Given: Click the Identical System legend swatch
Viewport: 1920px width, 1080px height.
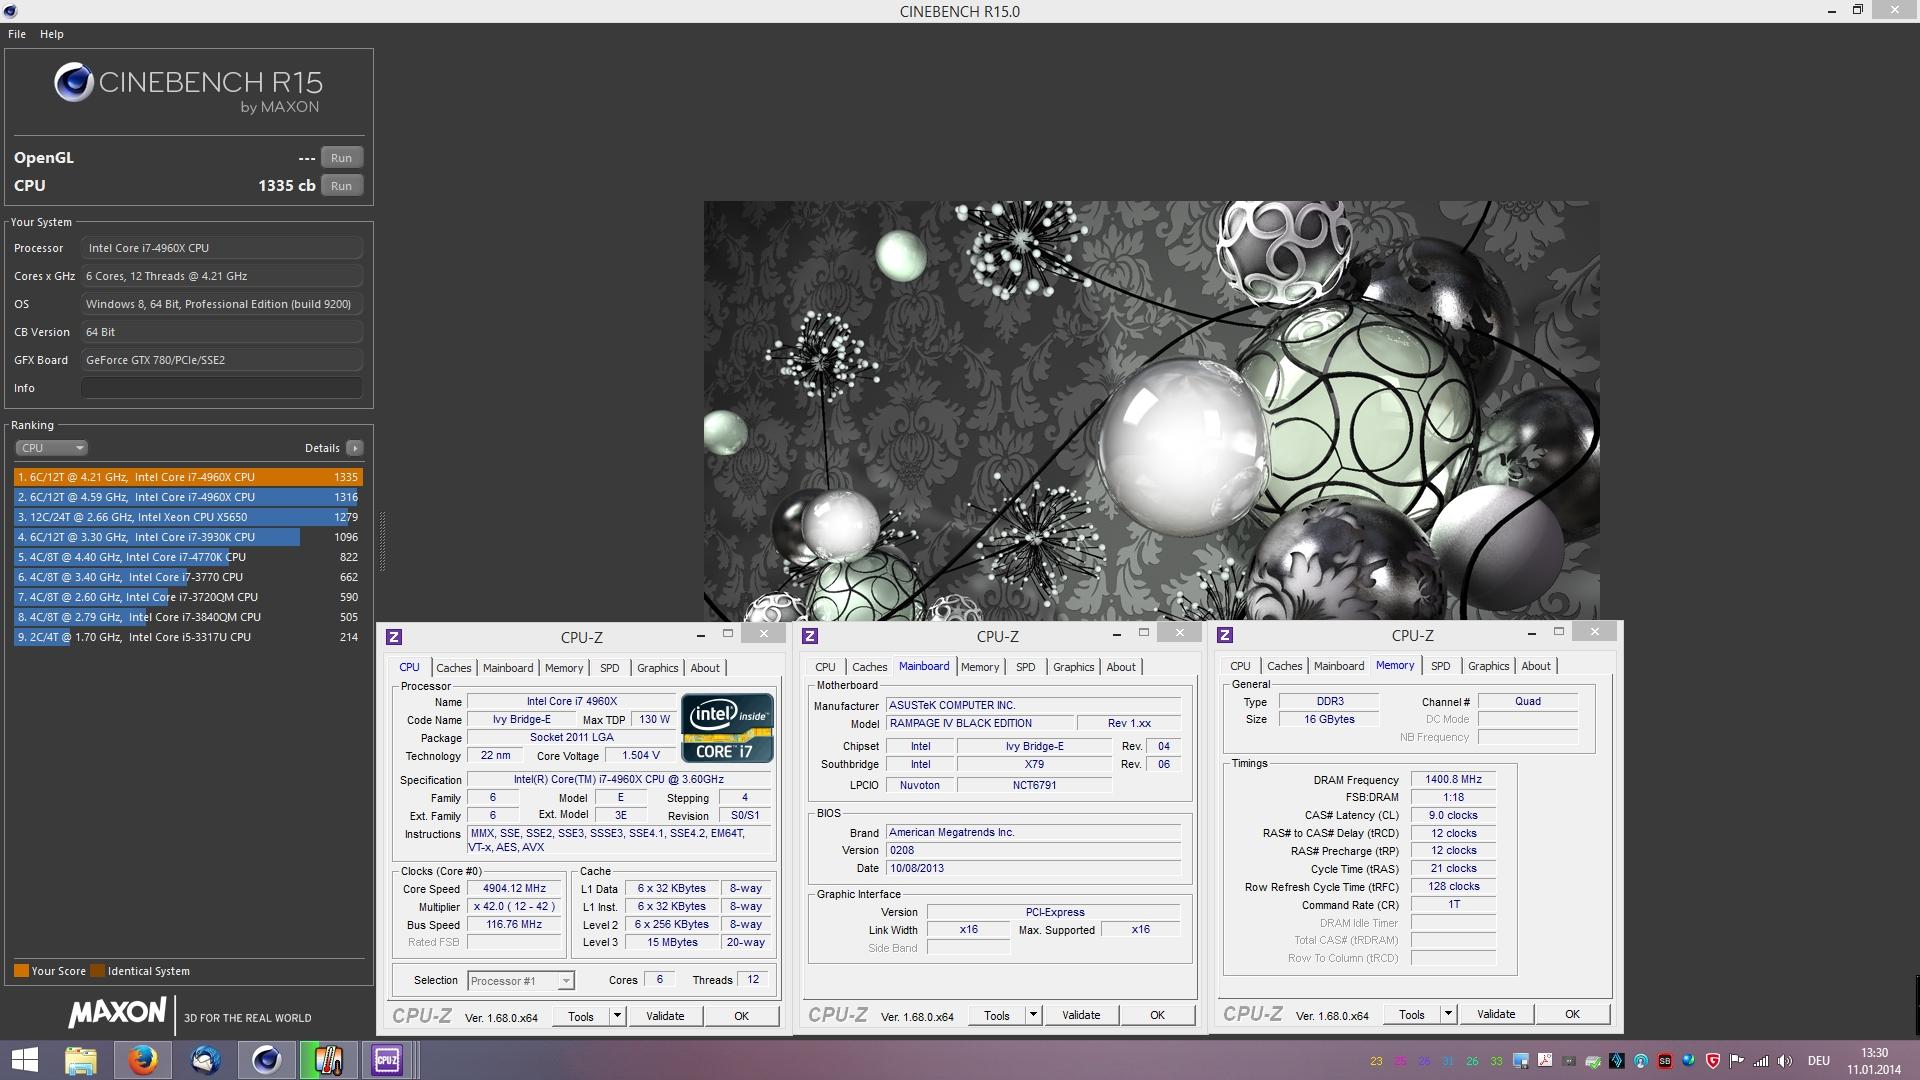Looking at the screenshot, I should [97, 971].
